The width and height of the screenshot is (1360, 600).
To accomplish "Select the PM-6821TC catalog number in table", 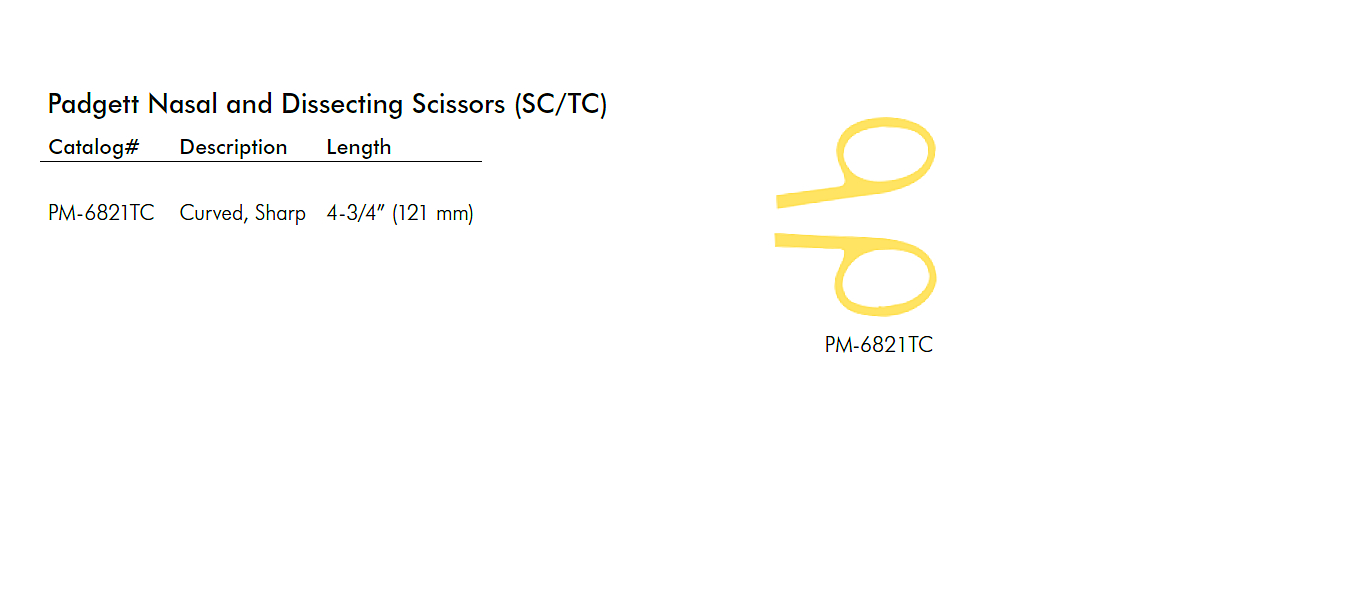I will click(x=101, y=213).
